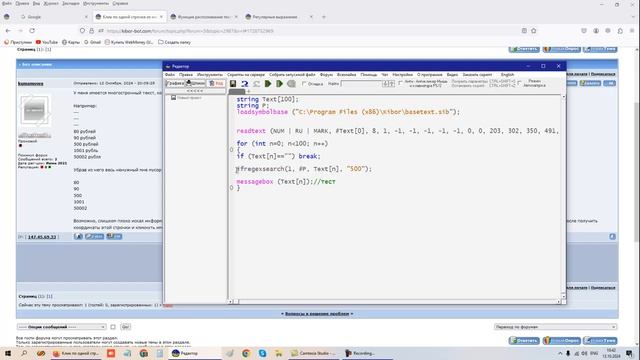The image size is (640, 360).
Task: Open Собрать запускной файл menu
Action: click(292, 75)
